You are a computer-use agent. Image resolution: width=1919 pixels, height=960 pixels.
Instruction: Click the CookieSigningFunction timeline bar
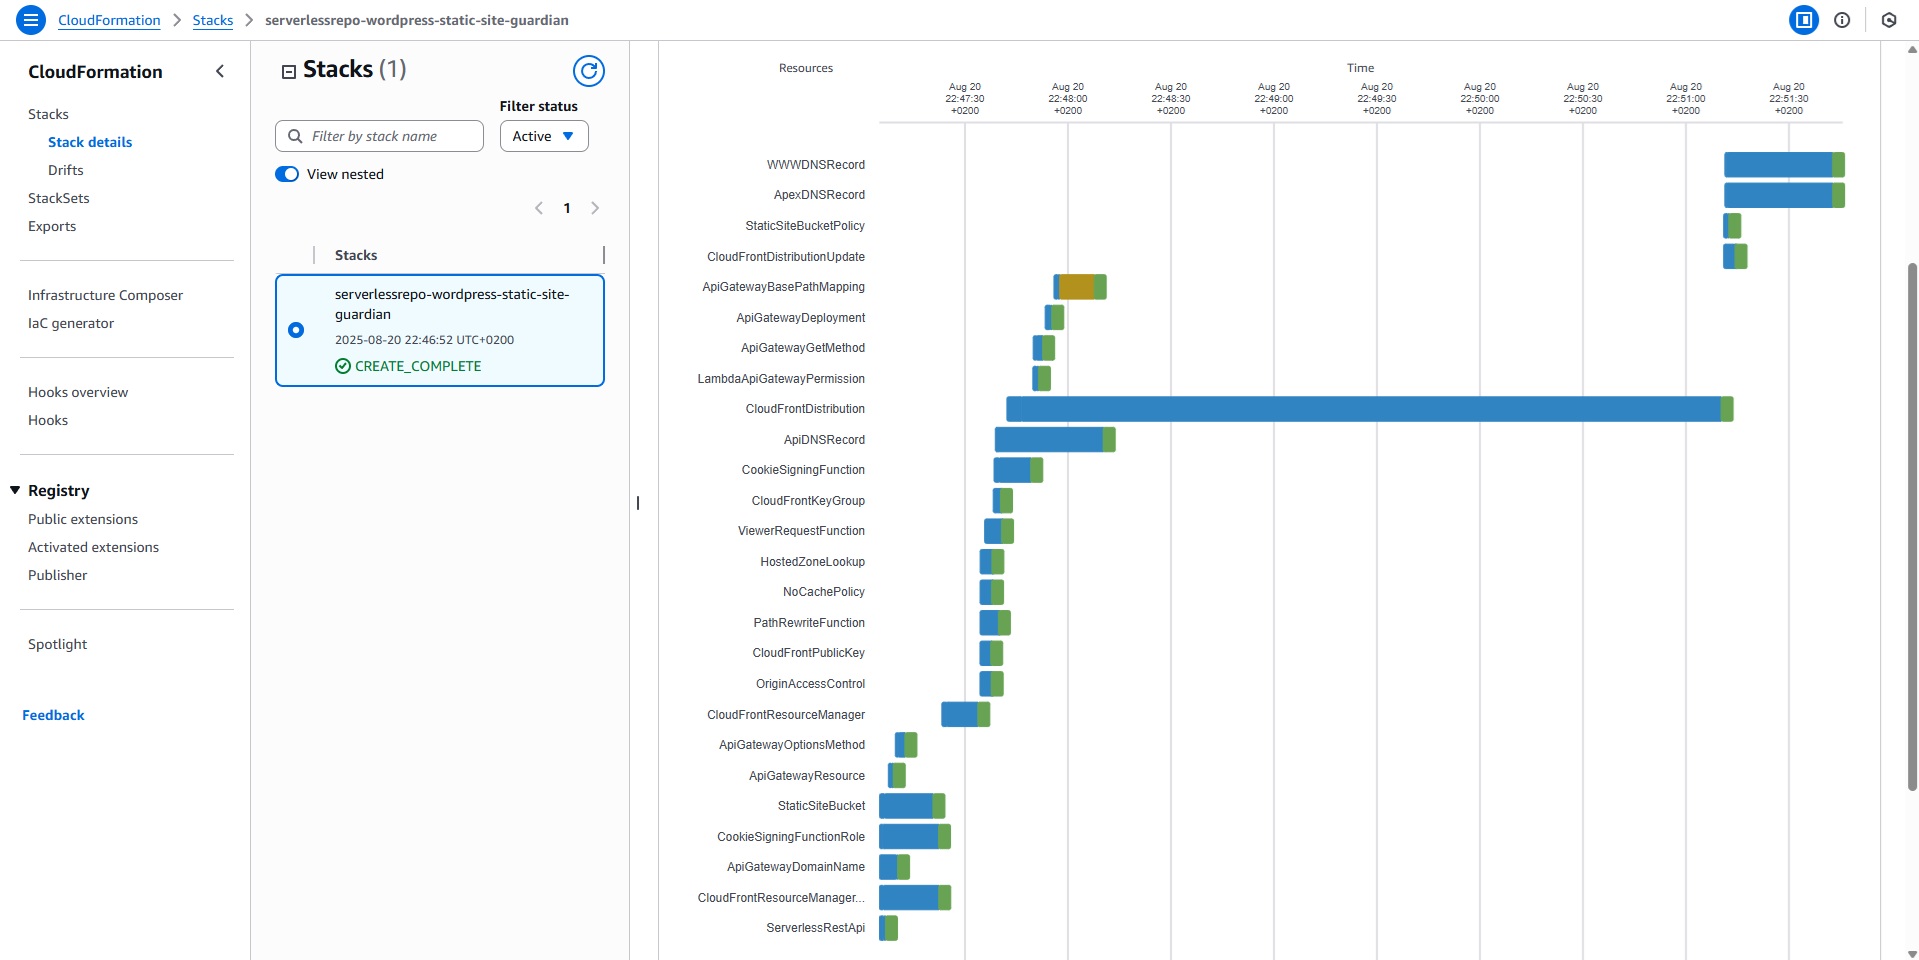click(1018, 470)
